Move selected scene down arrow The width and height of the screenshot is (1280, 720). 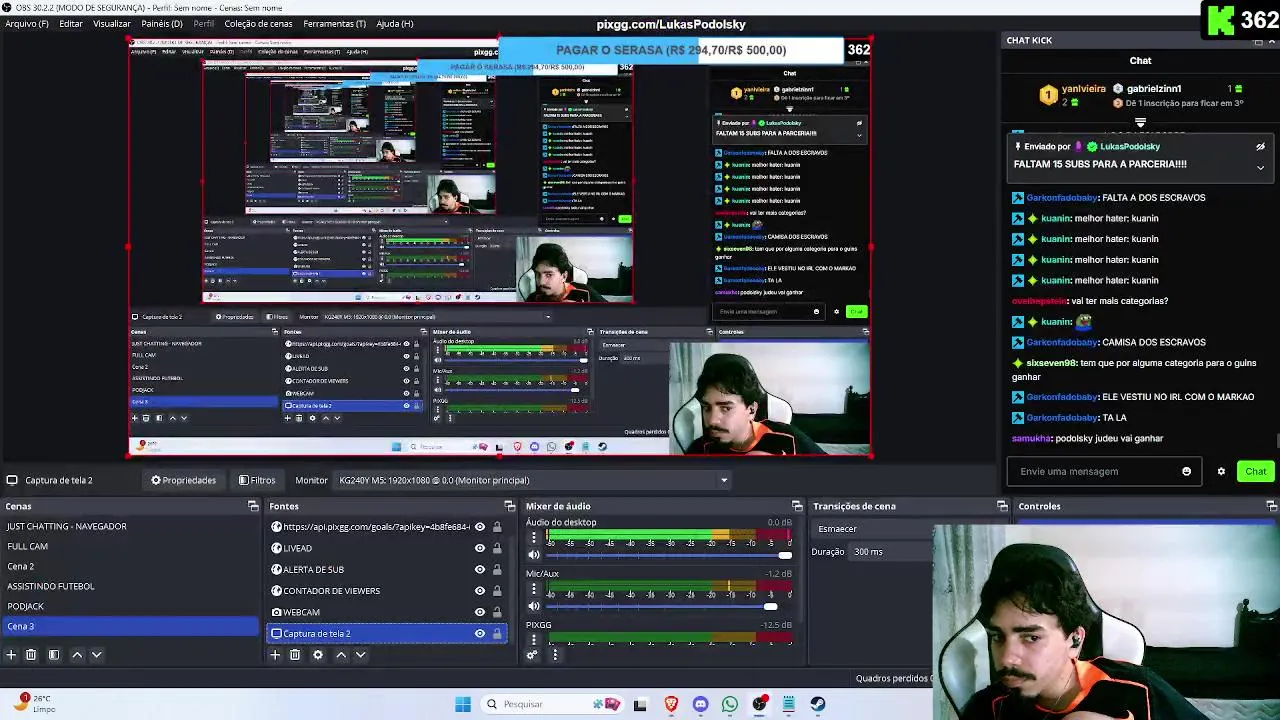[97, 655]
